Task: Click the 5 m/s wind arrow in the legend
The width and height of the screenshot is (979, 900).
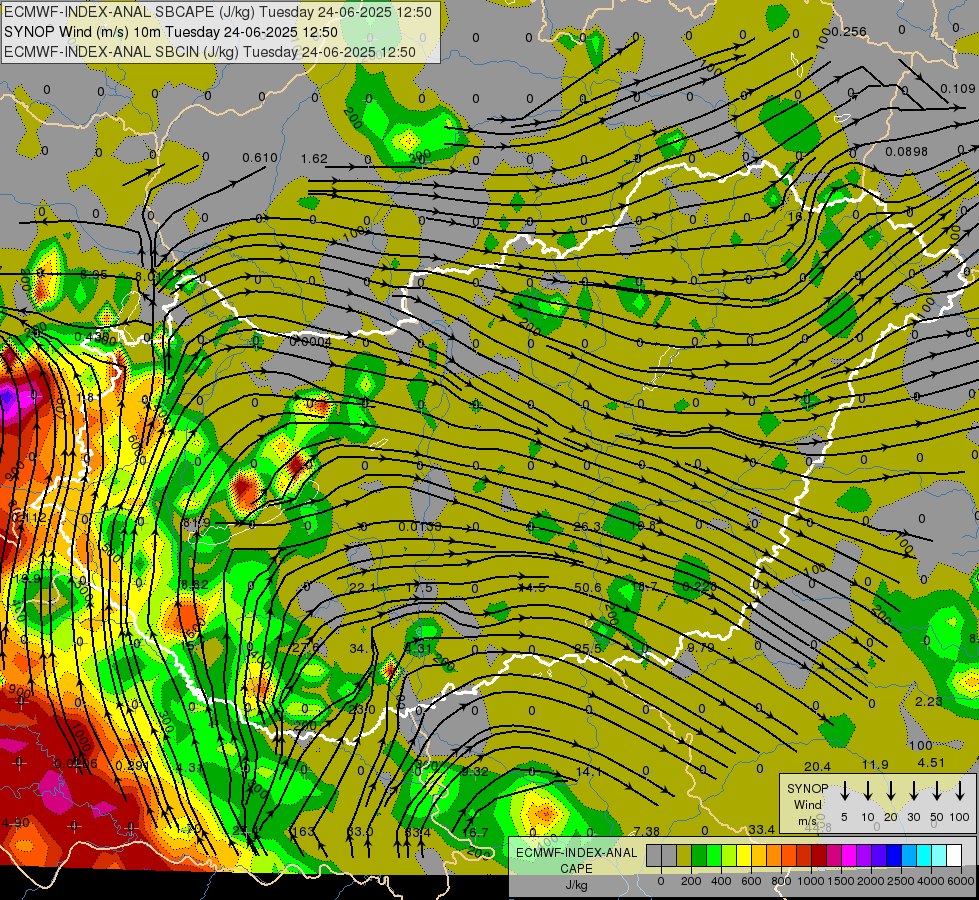Action: 844,790
